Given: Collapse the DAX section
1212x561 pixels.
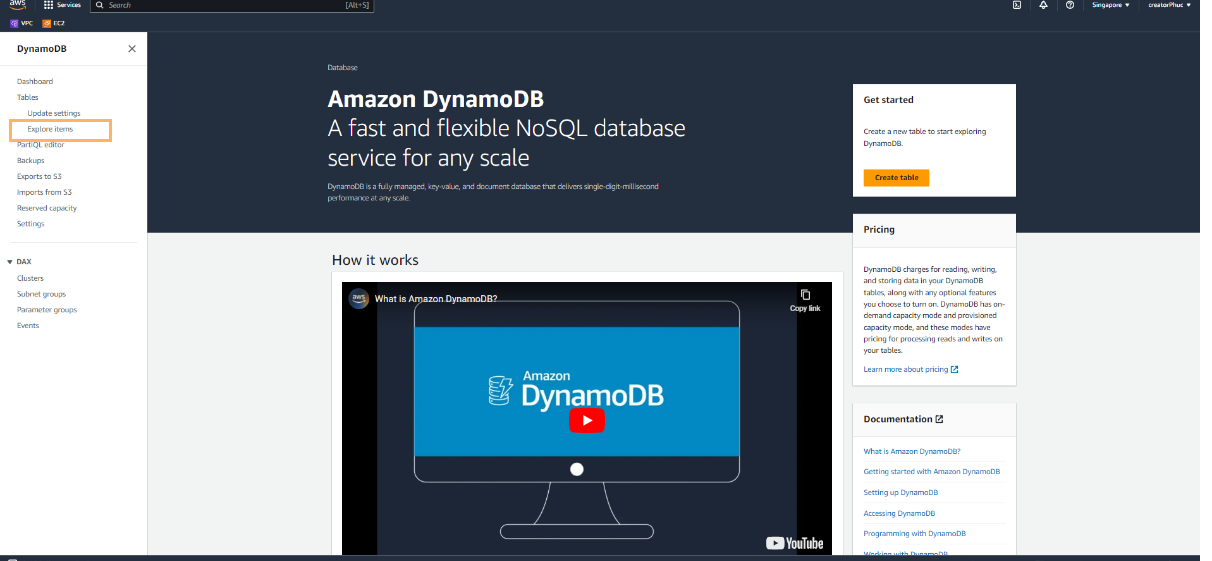Looking at the screenshot, I should point(10,262).
